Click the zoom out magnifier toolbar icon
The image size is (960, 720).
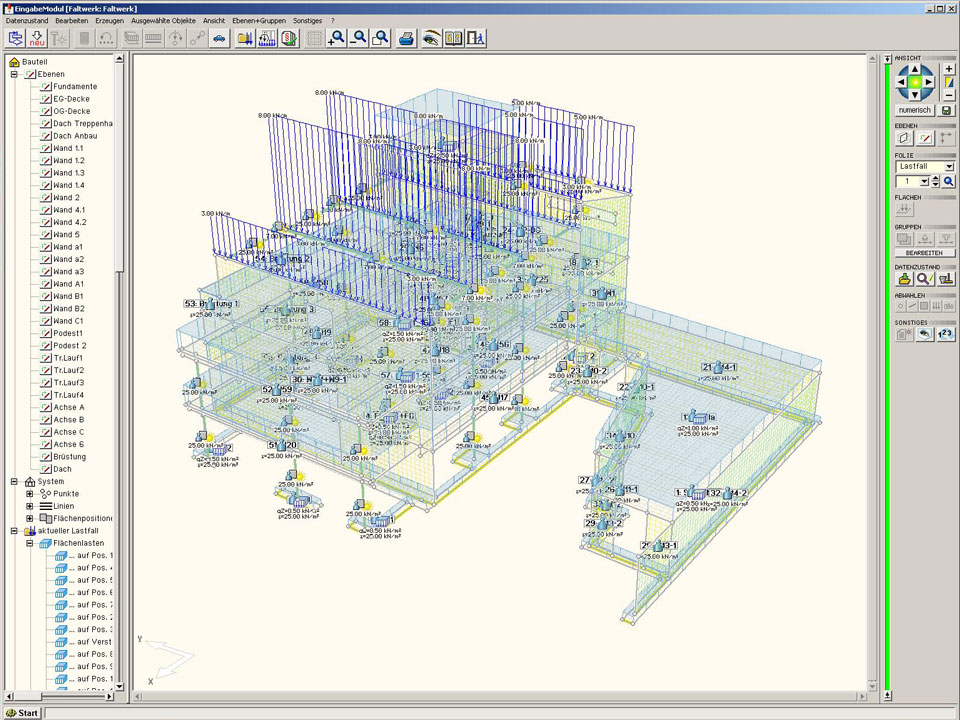click(359, 39)
